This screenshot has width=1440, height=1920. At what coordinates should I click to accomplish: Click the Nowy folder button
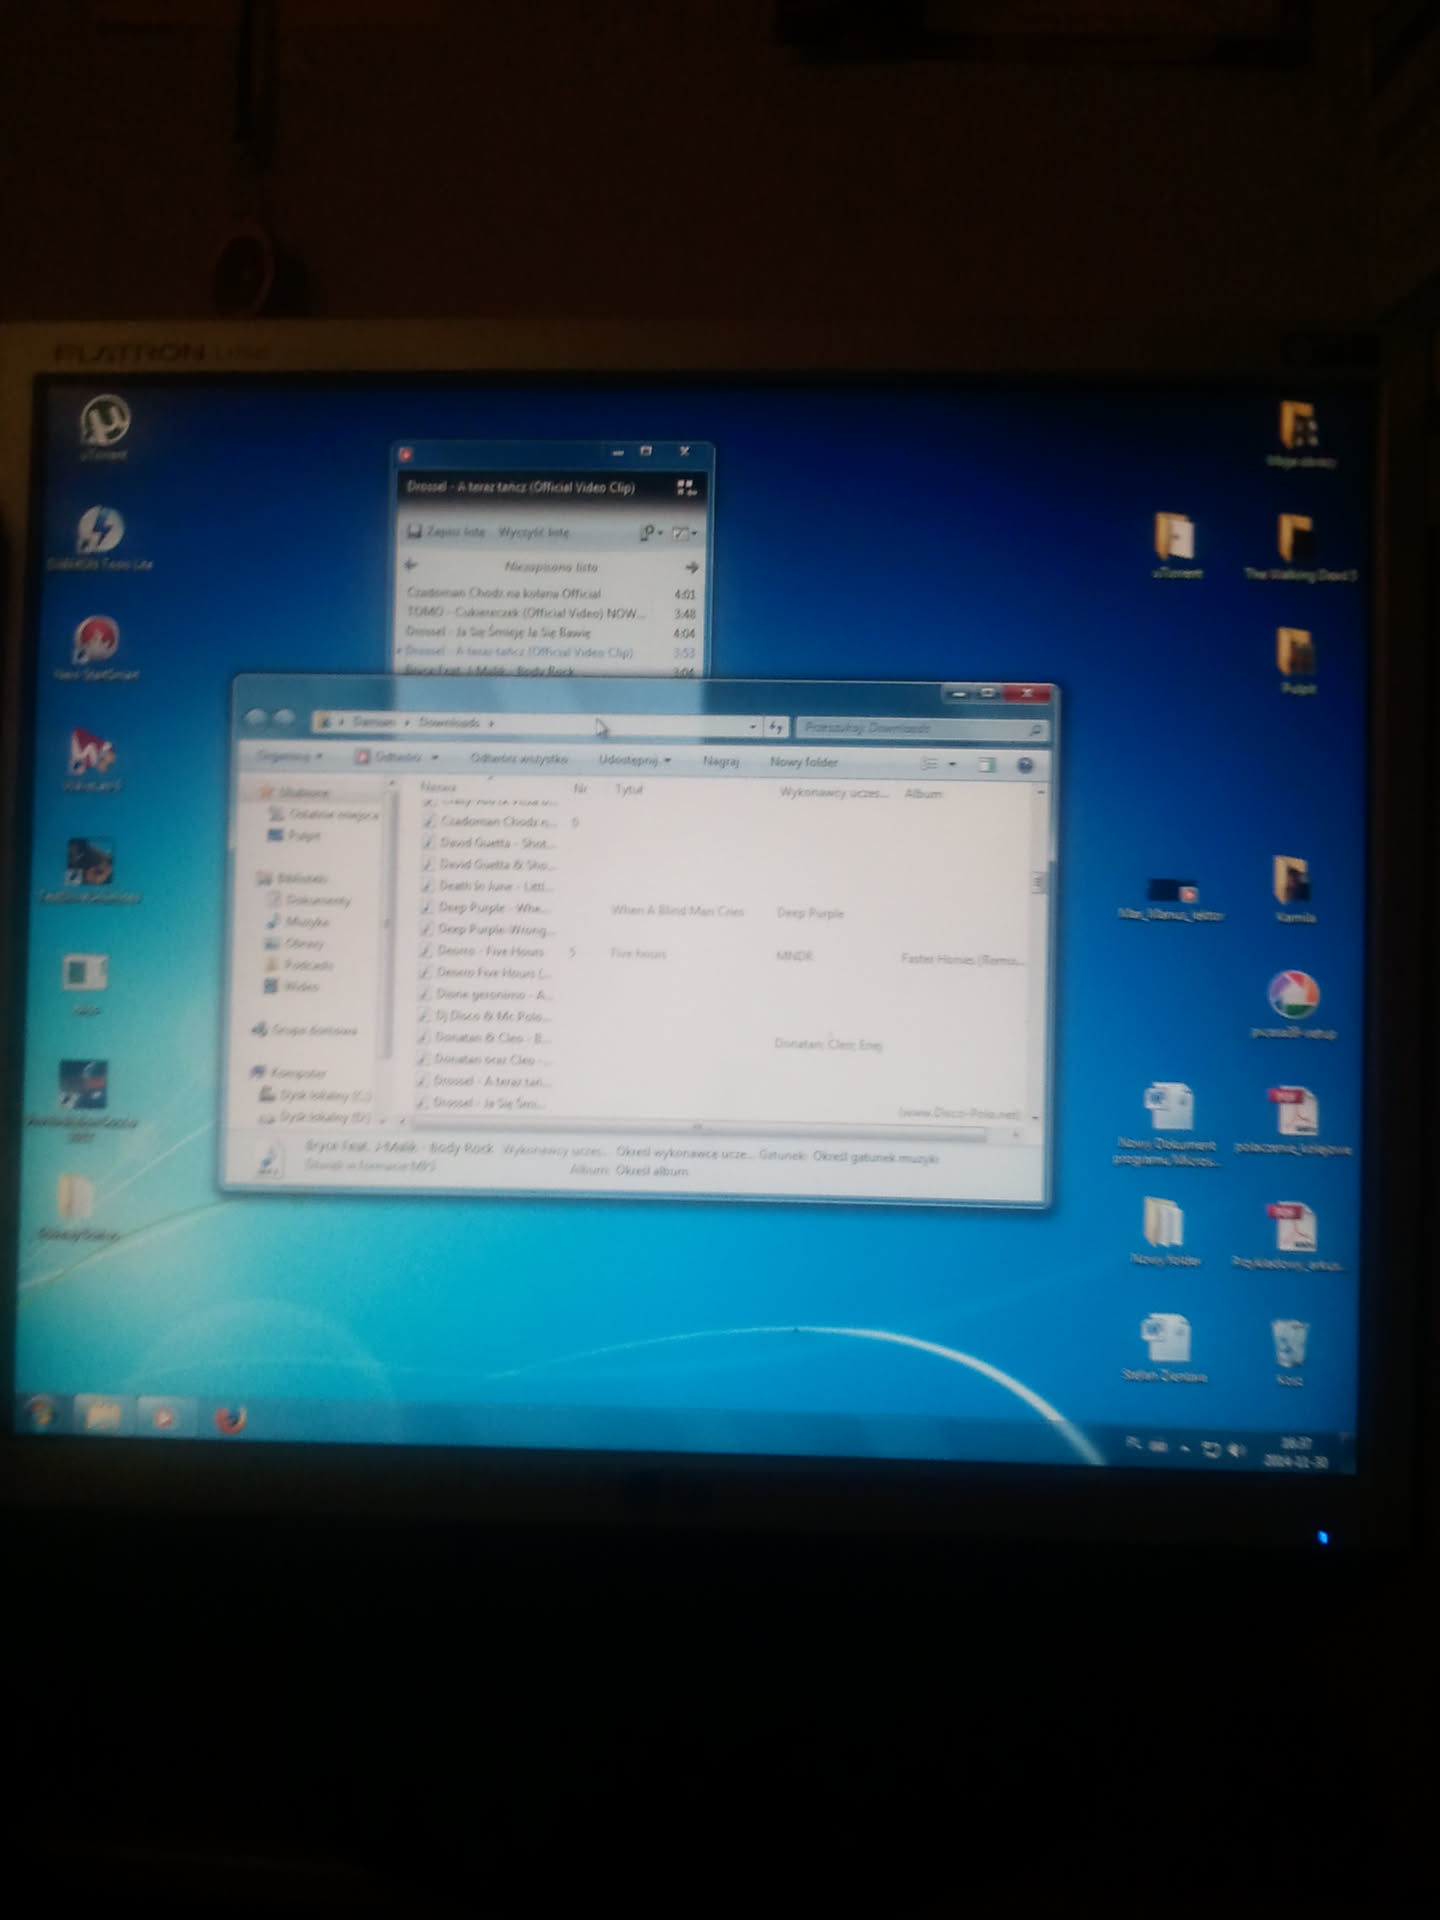[x=804, y=762]
